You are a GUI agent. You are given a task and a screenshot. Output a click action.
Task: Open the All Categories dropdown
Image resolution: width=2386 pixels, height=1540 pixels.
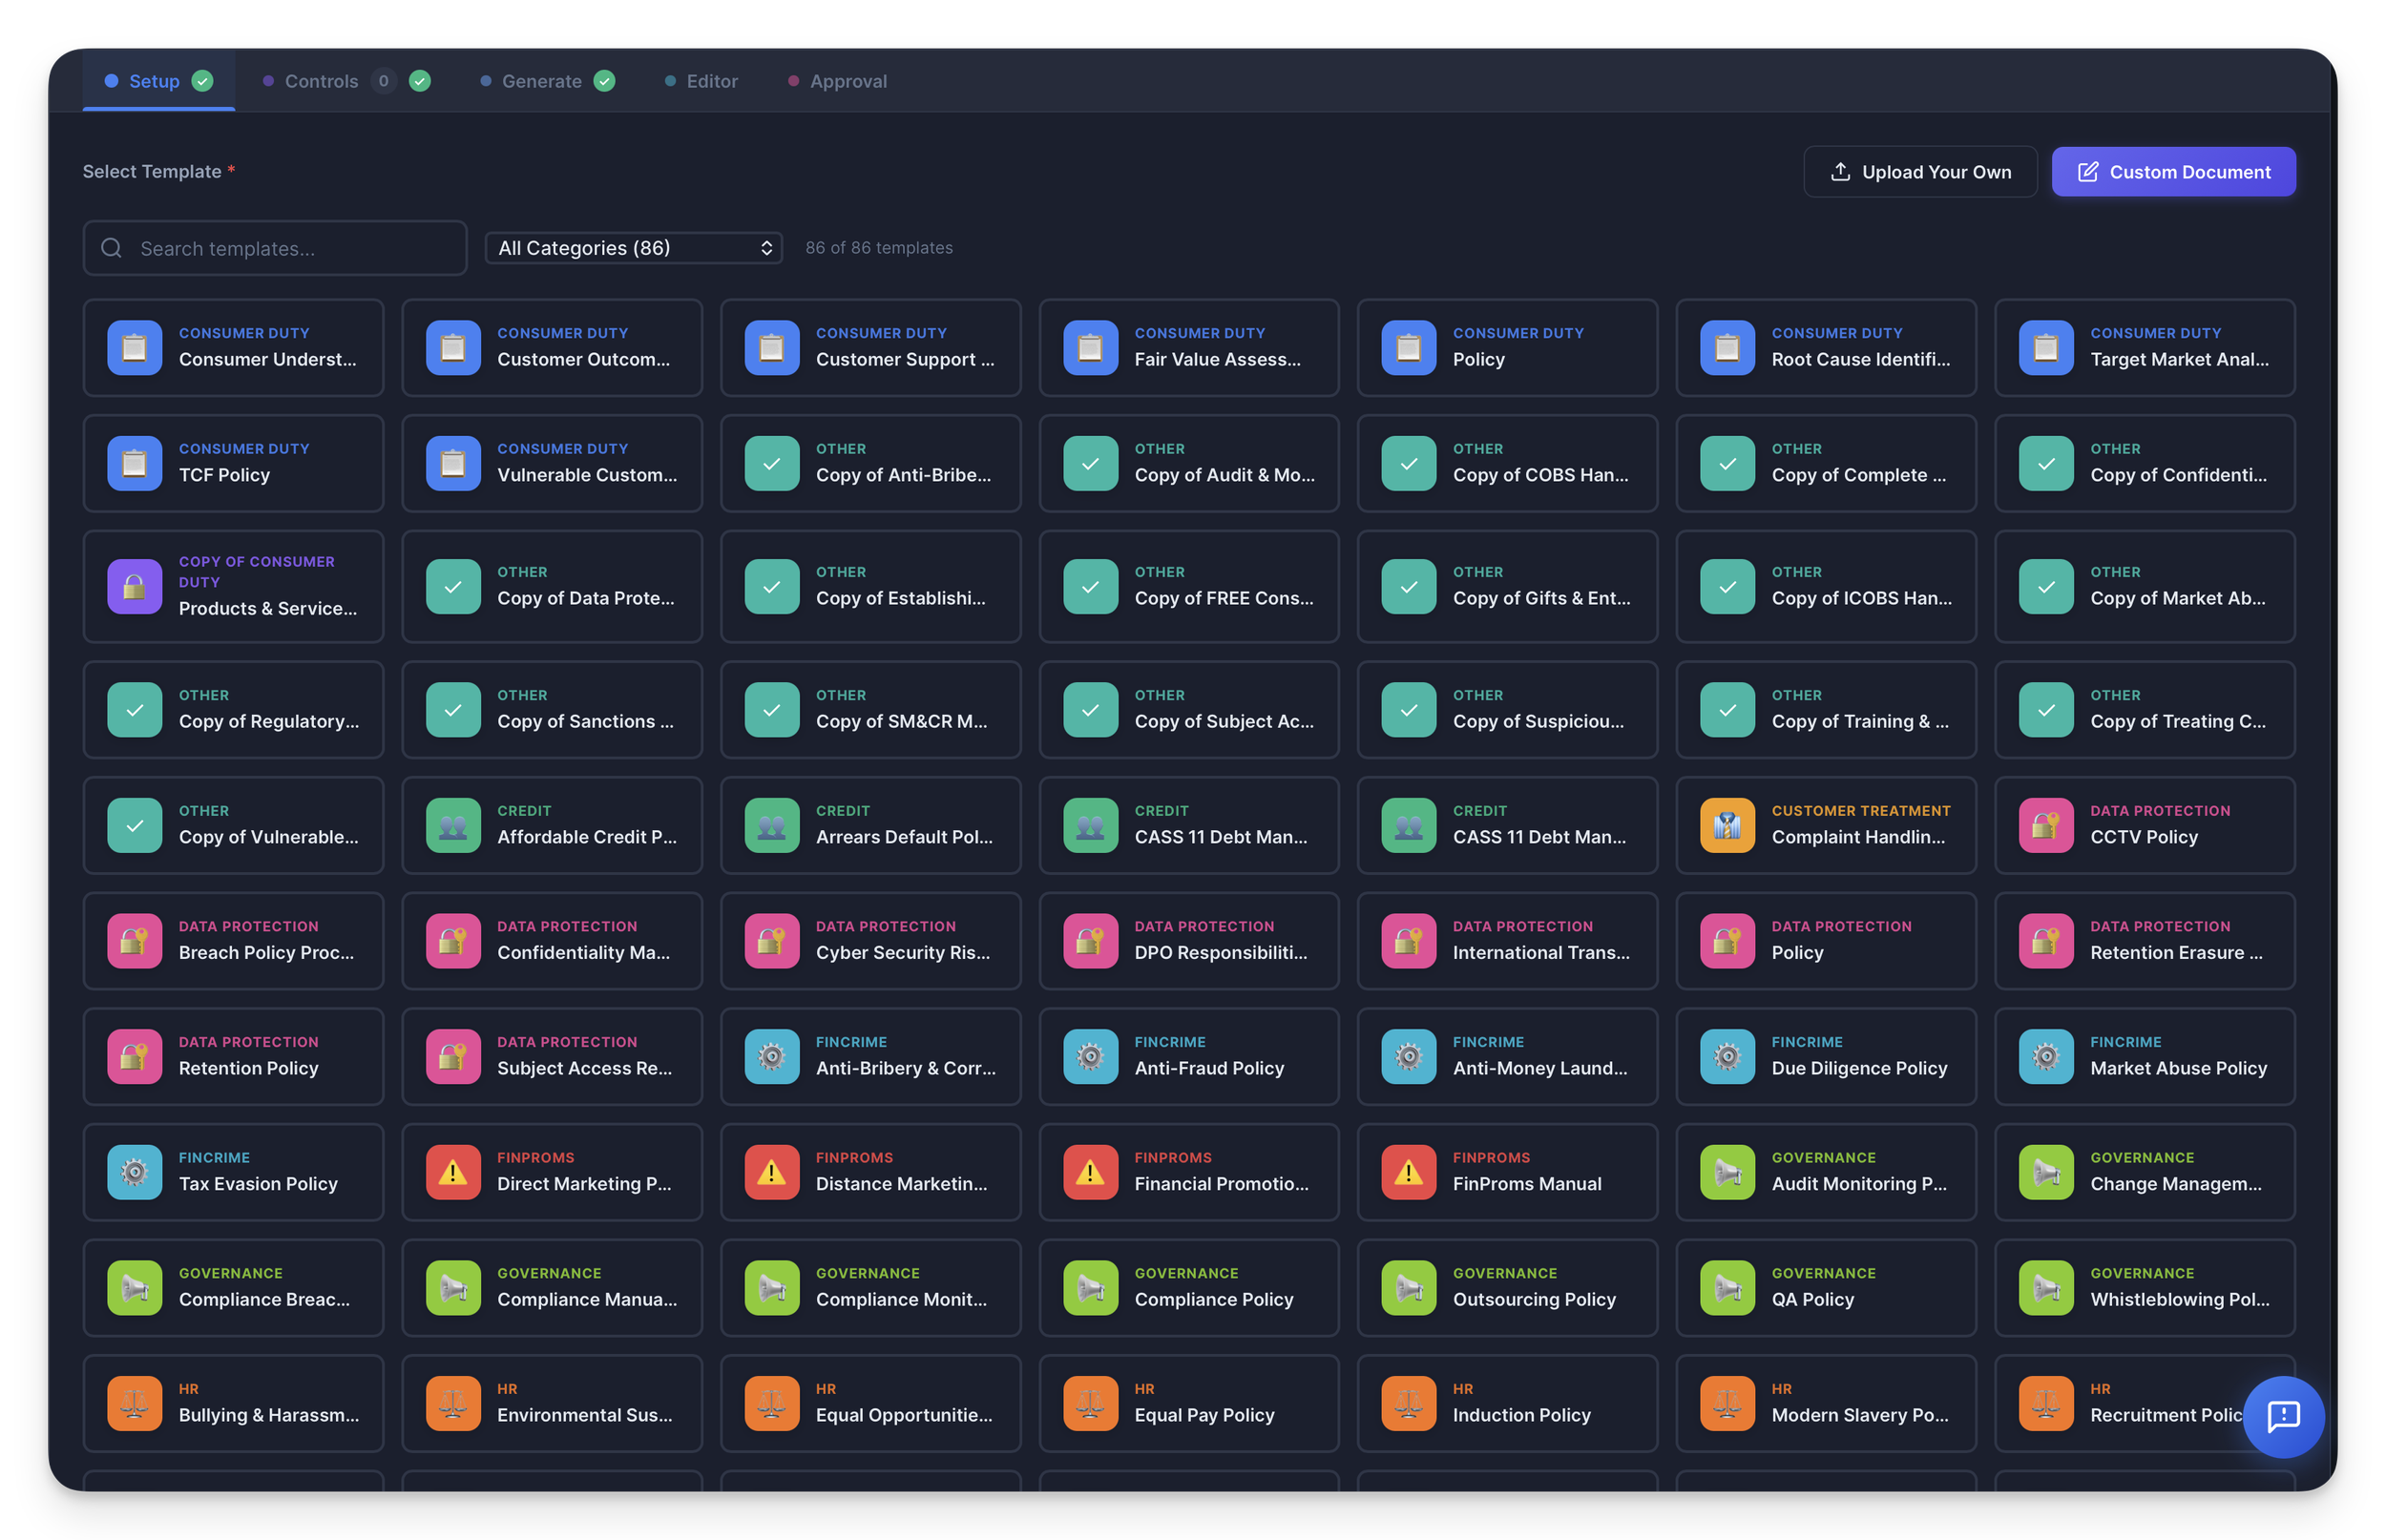click(x=633, y=247)
